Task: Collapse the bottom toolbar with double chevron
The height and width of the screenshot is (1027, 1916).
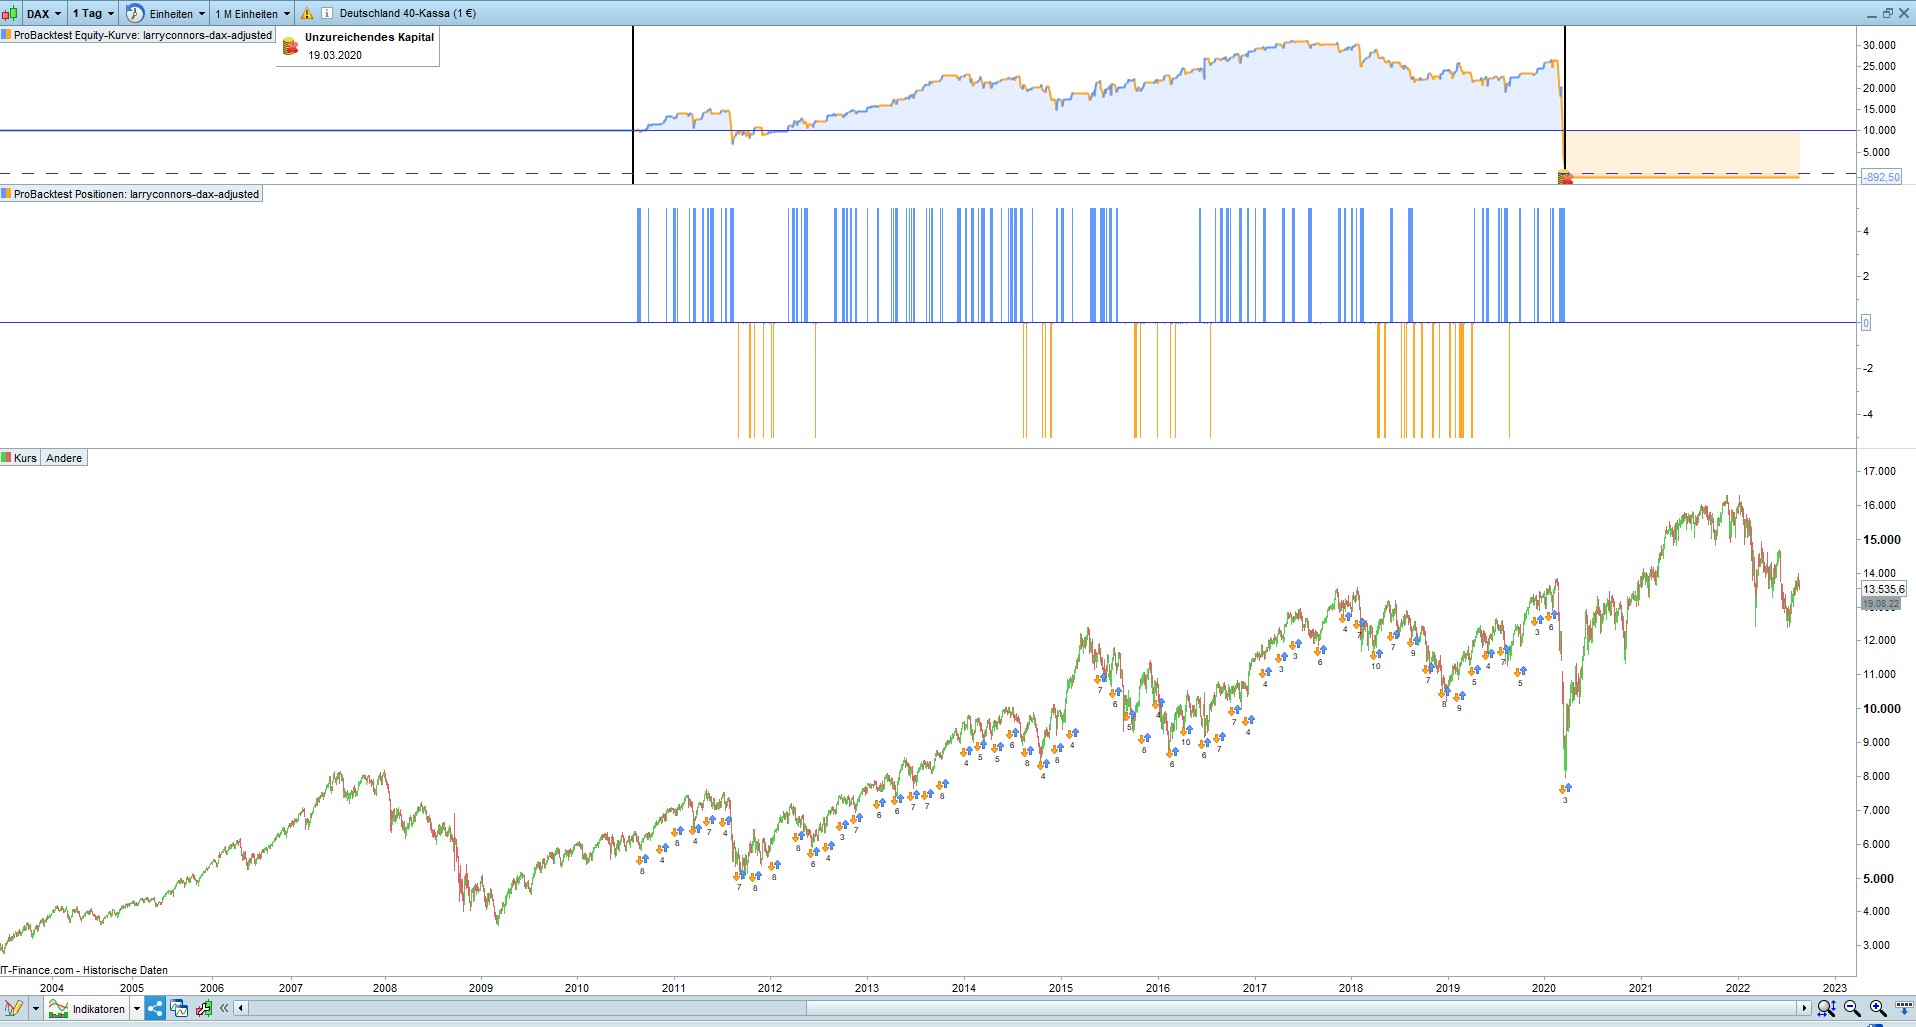Action: (x=224, y=1008)
